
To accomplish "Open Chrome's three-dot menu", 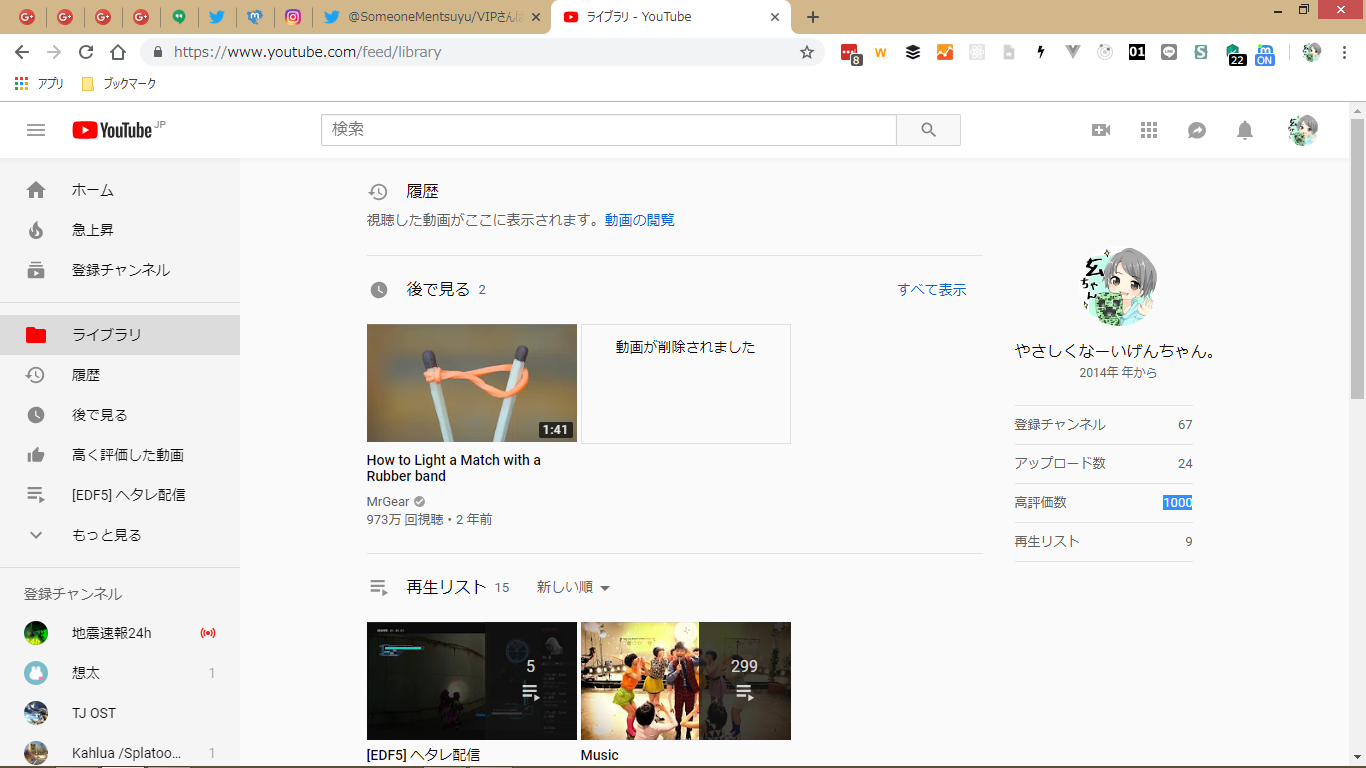I will (x=1344, y=52).
